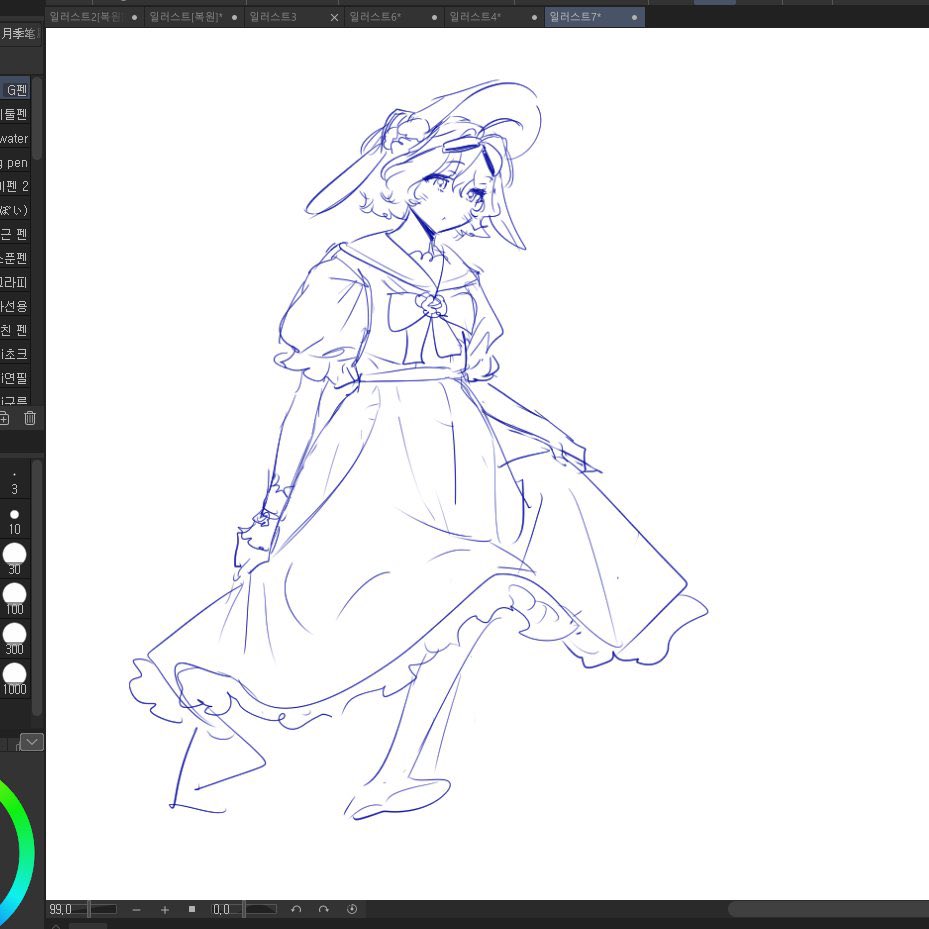Expand the panel with the down-chevron button

click(x=32, y=742)
